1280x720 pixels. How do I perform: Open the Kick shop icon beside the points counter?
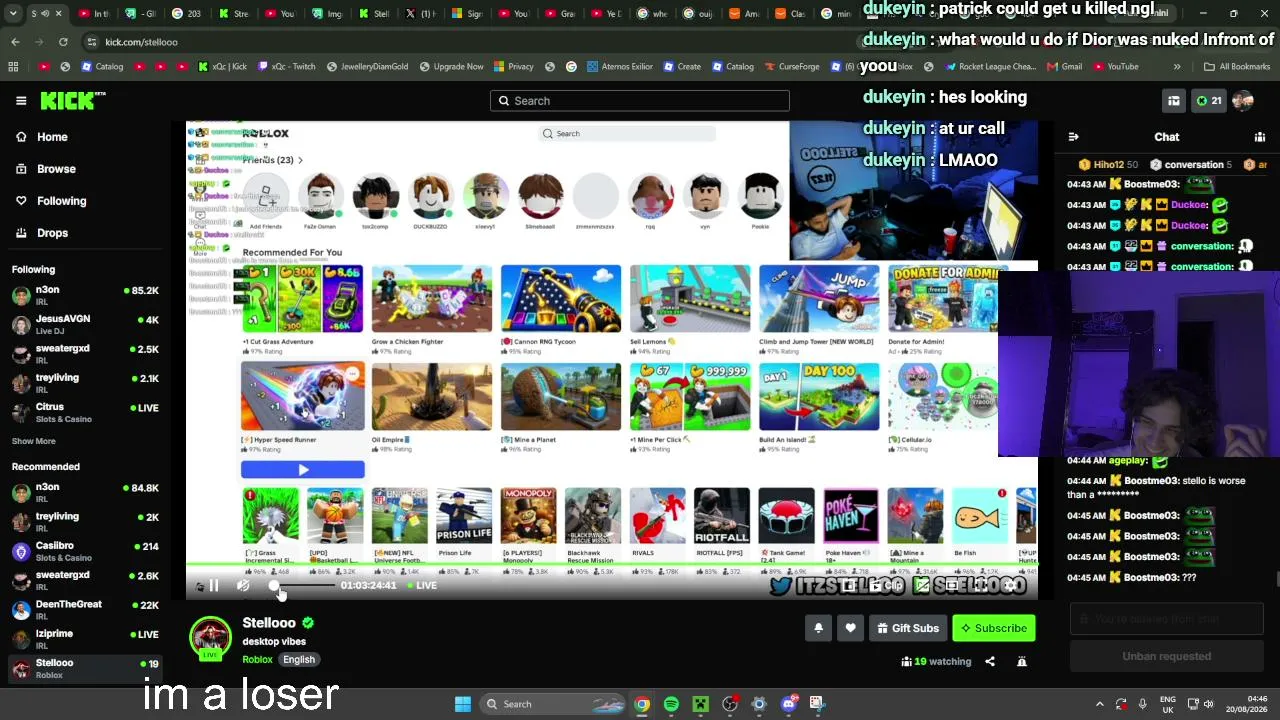1174,101
